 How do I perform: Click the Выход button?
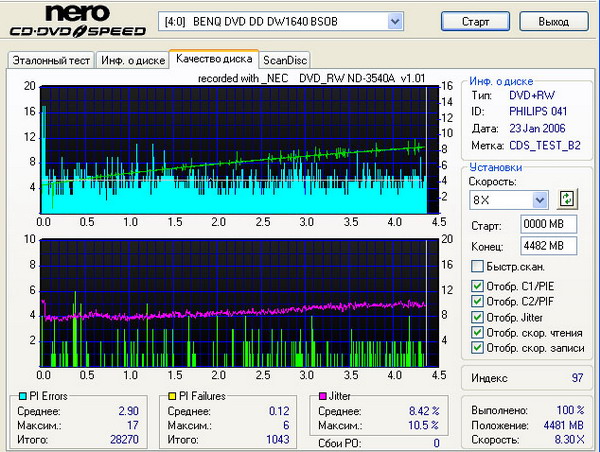[x=554, y=21]
